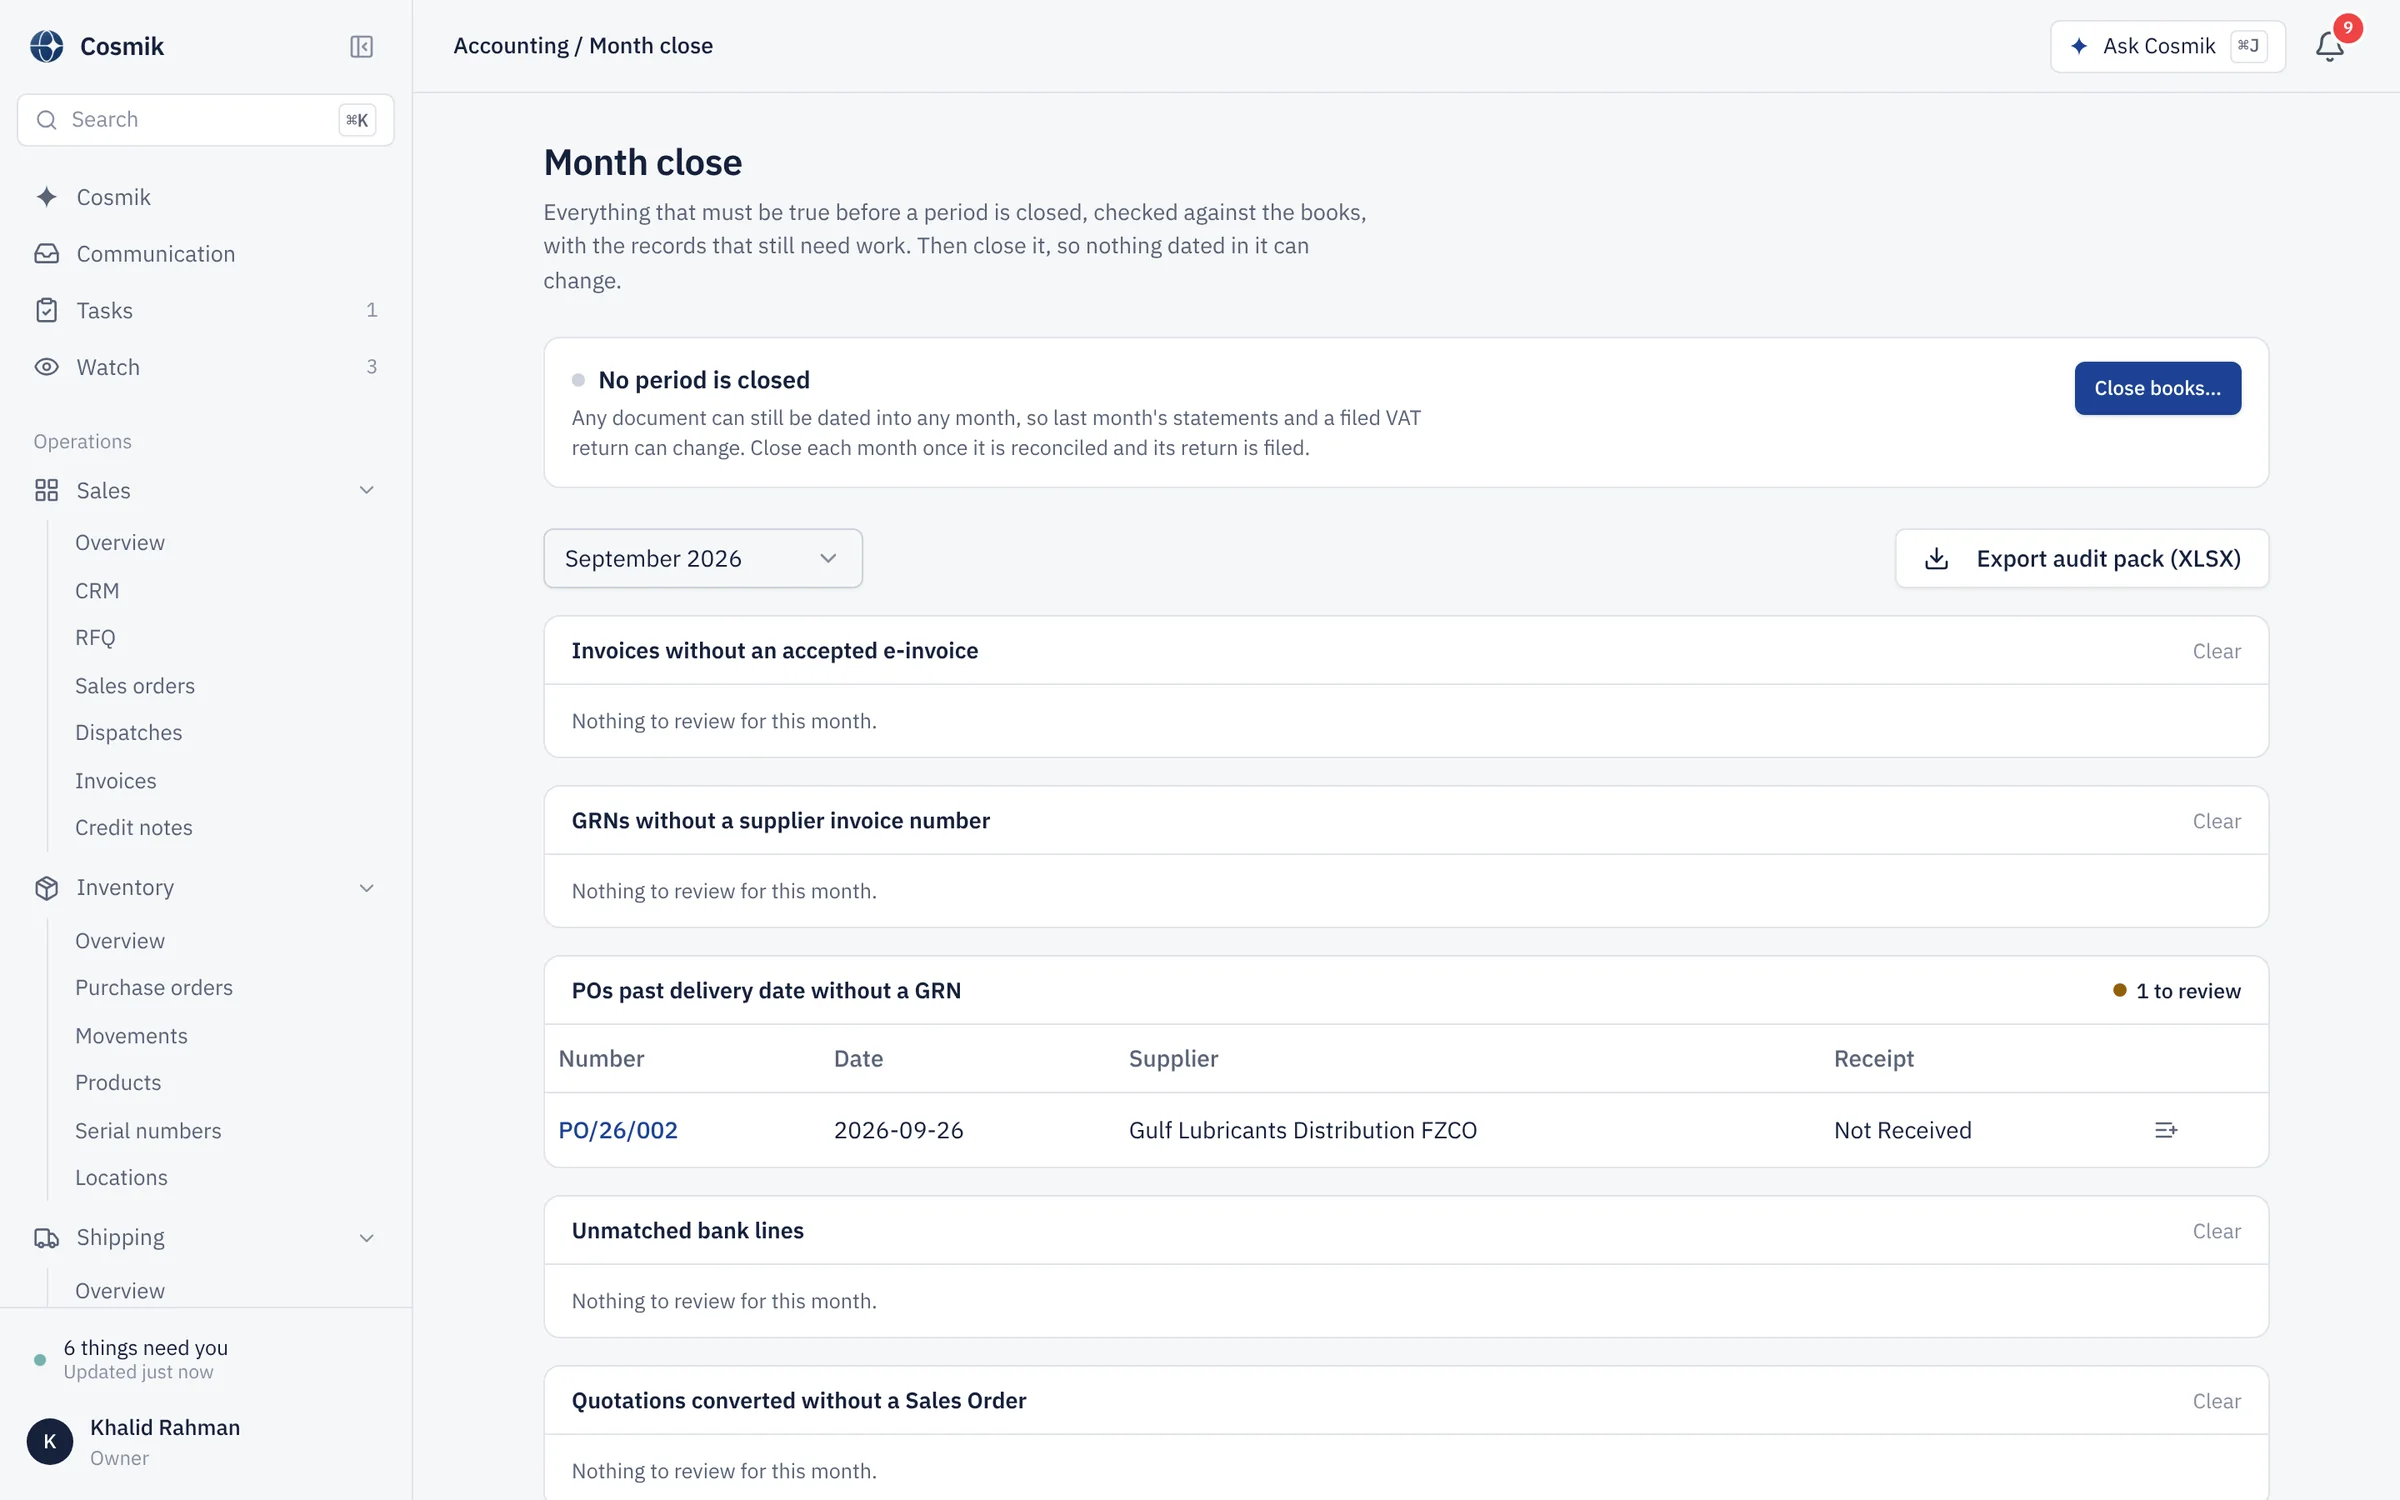Open Movements under Inventory

tap(131, 1035)
